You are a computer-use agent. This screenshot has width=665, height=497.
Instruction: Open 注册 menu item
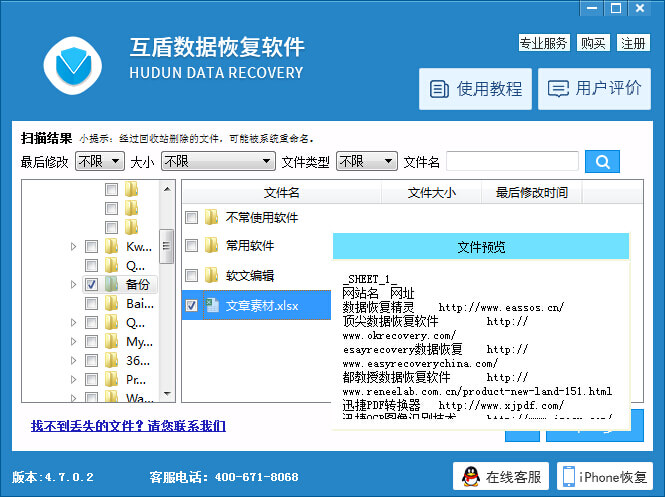coord(633,43)
